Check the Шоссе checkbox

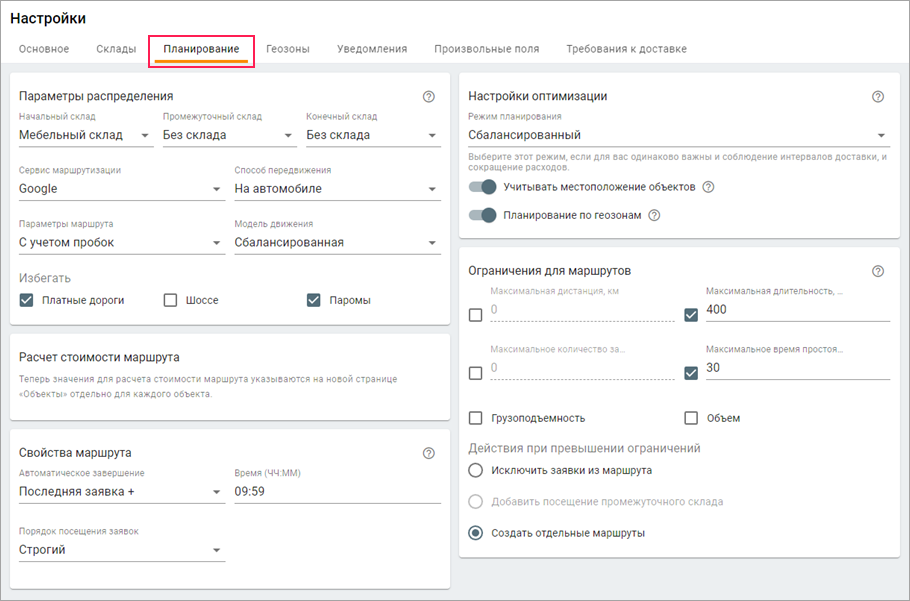point(170,300)
